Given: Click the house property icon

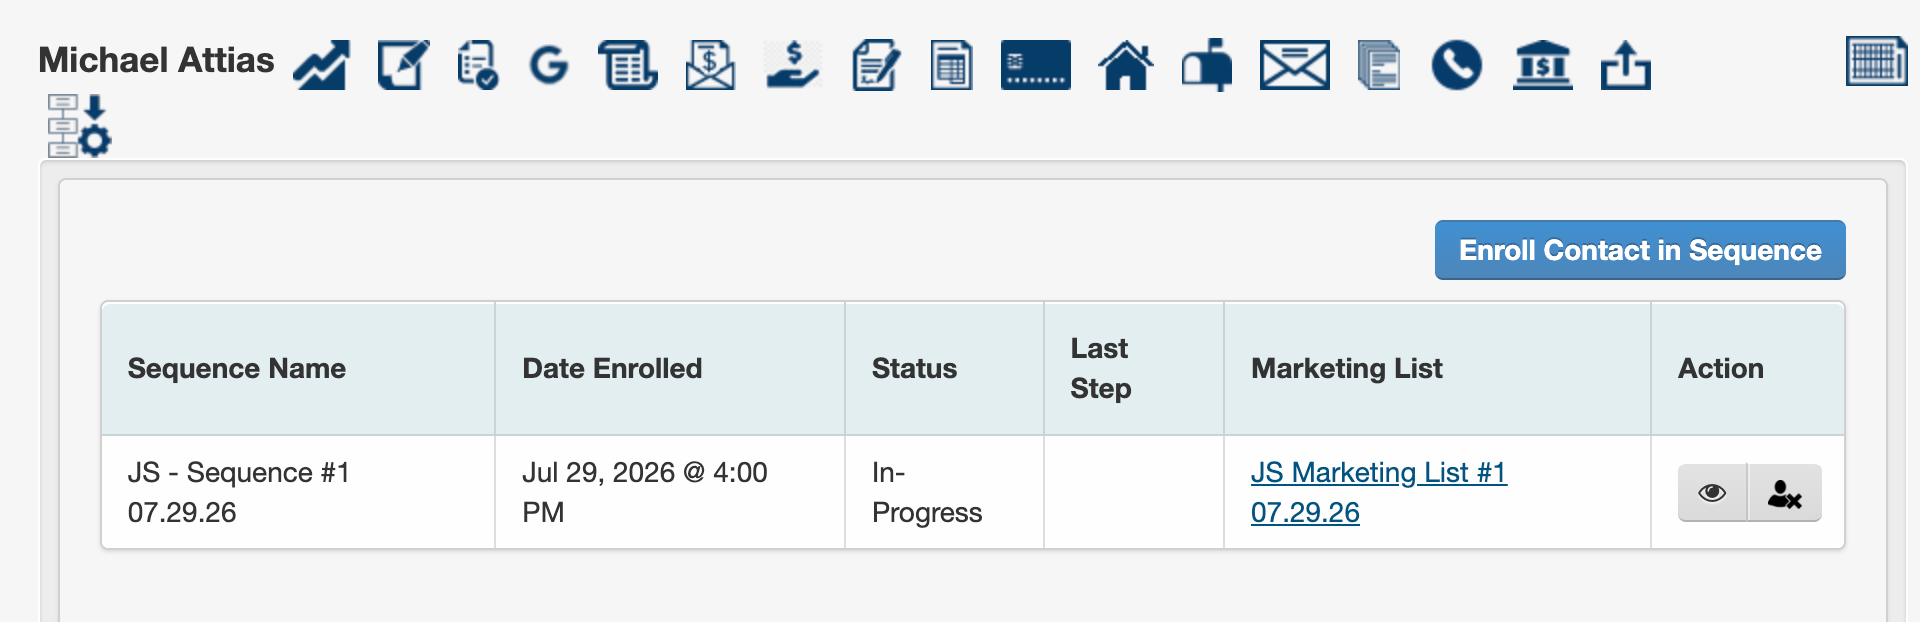Looking at the screenshot, I should point(1126,65).
